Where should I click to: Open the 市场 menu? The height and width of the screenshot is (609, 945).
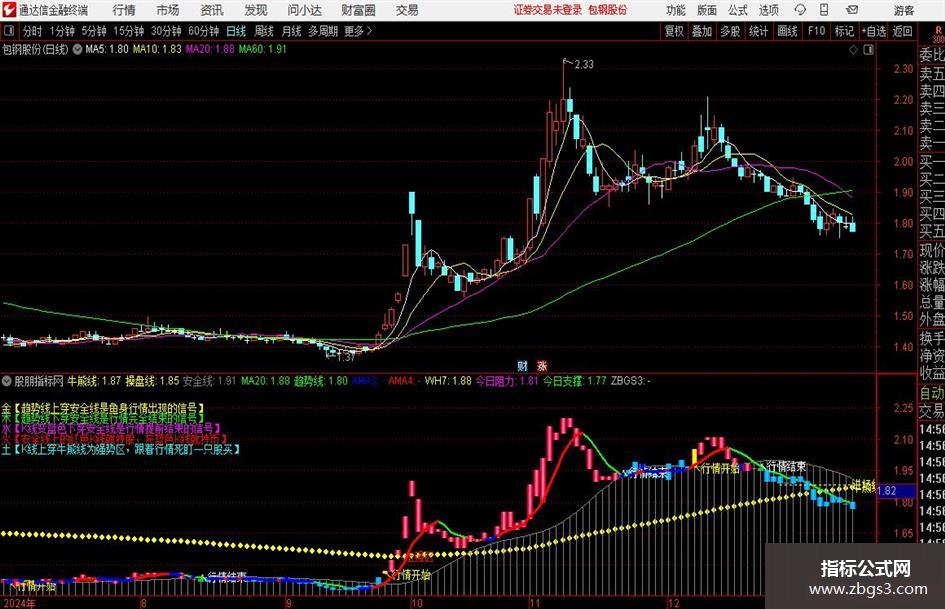(x=168, y=10)
